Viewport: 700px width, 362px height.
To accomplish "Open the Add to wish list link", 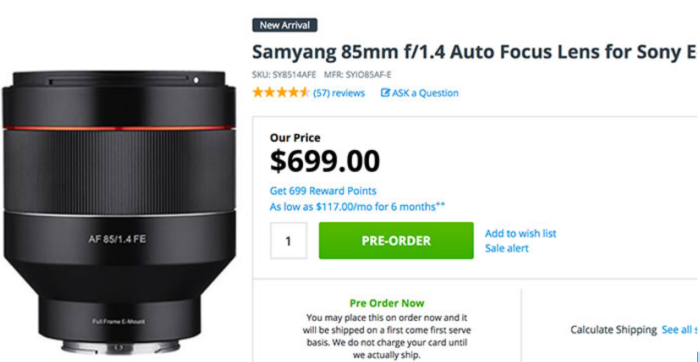I will (521, 233).
